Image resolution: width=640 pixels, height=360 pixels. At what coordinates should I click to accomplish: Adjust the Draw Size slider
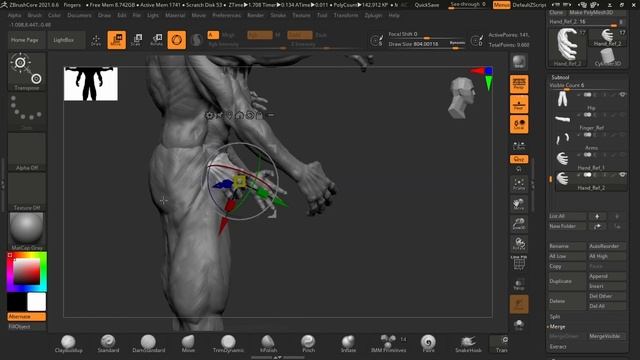426,44
